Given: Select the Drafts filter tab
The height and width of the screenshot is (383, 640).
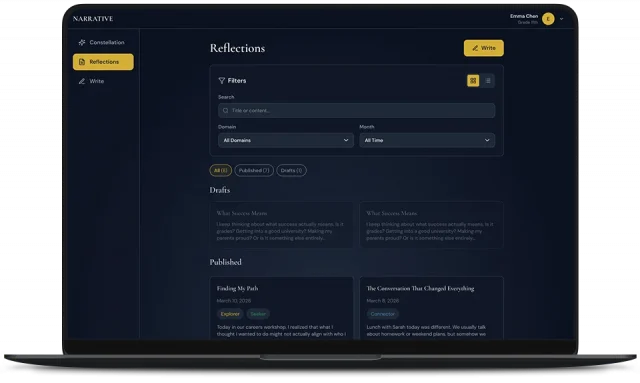Looking at the screenshot, I should click(291, 170).
